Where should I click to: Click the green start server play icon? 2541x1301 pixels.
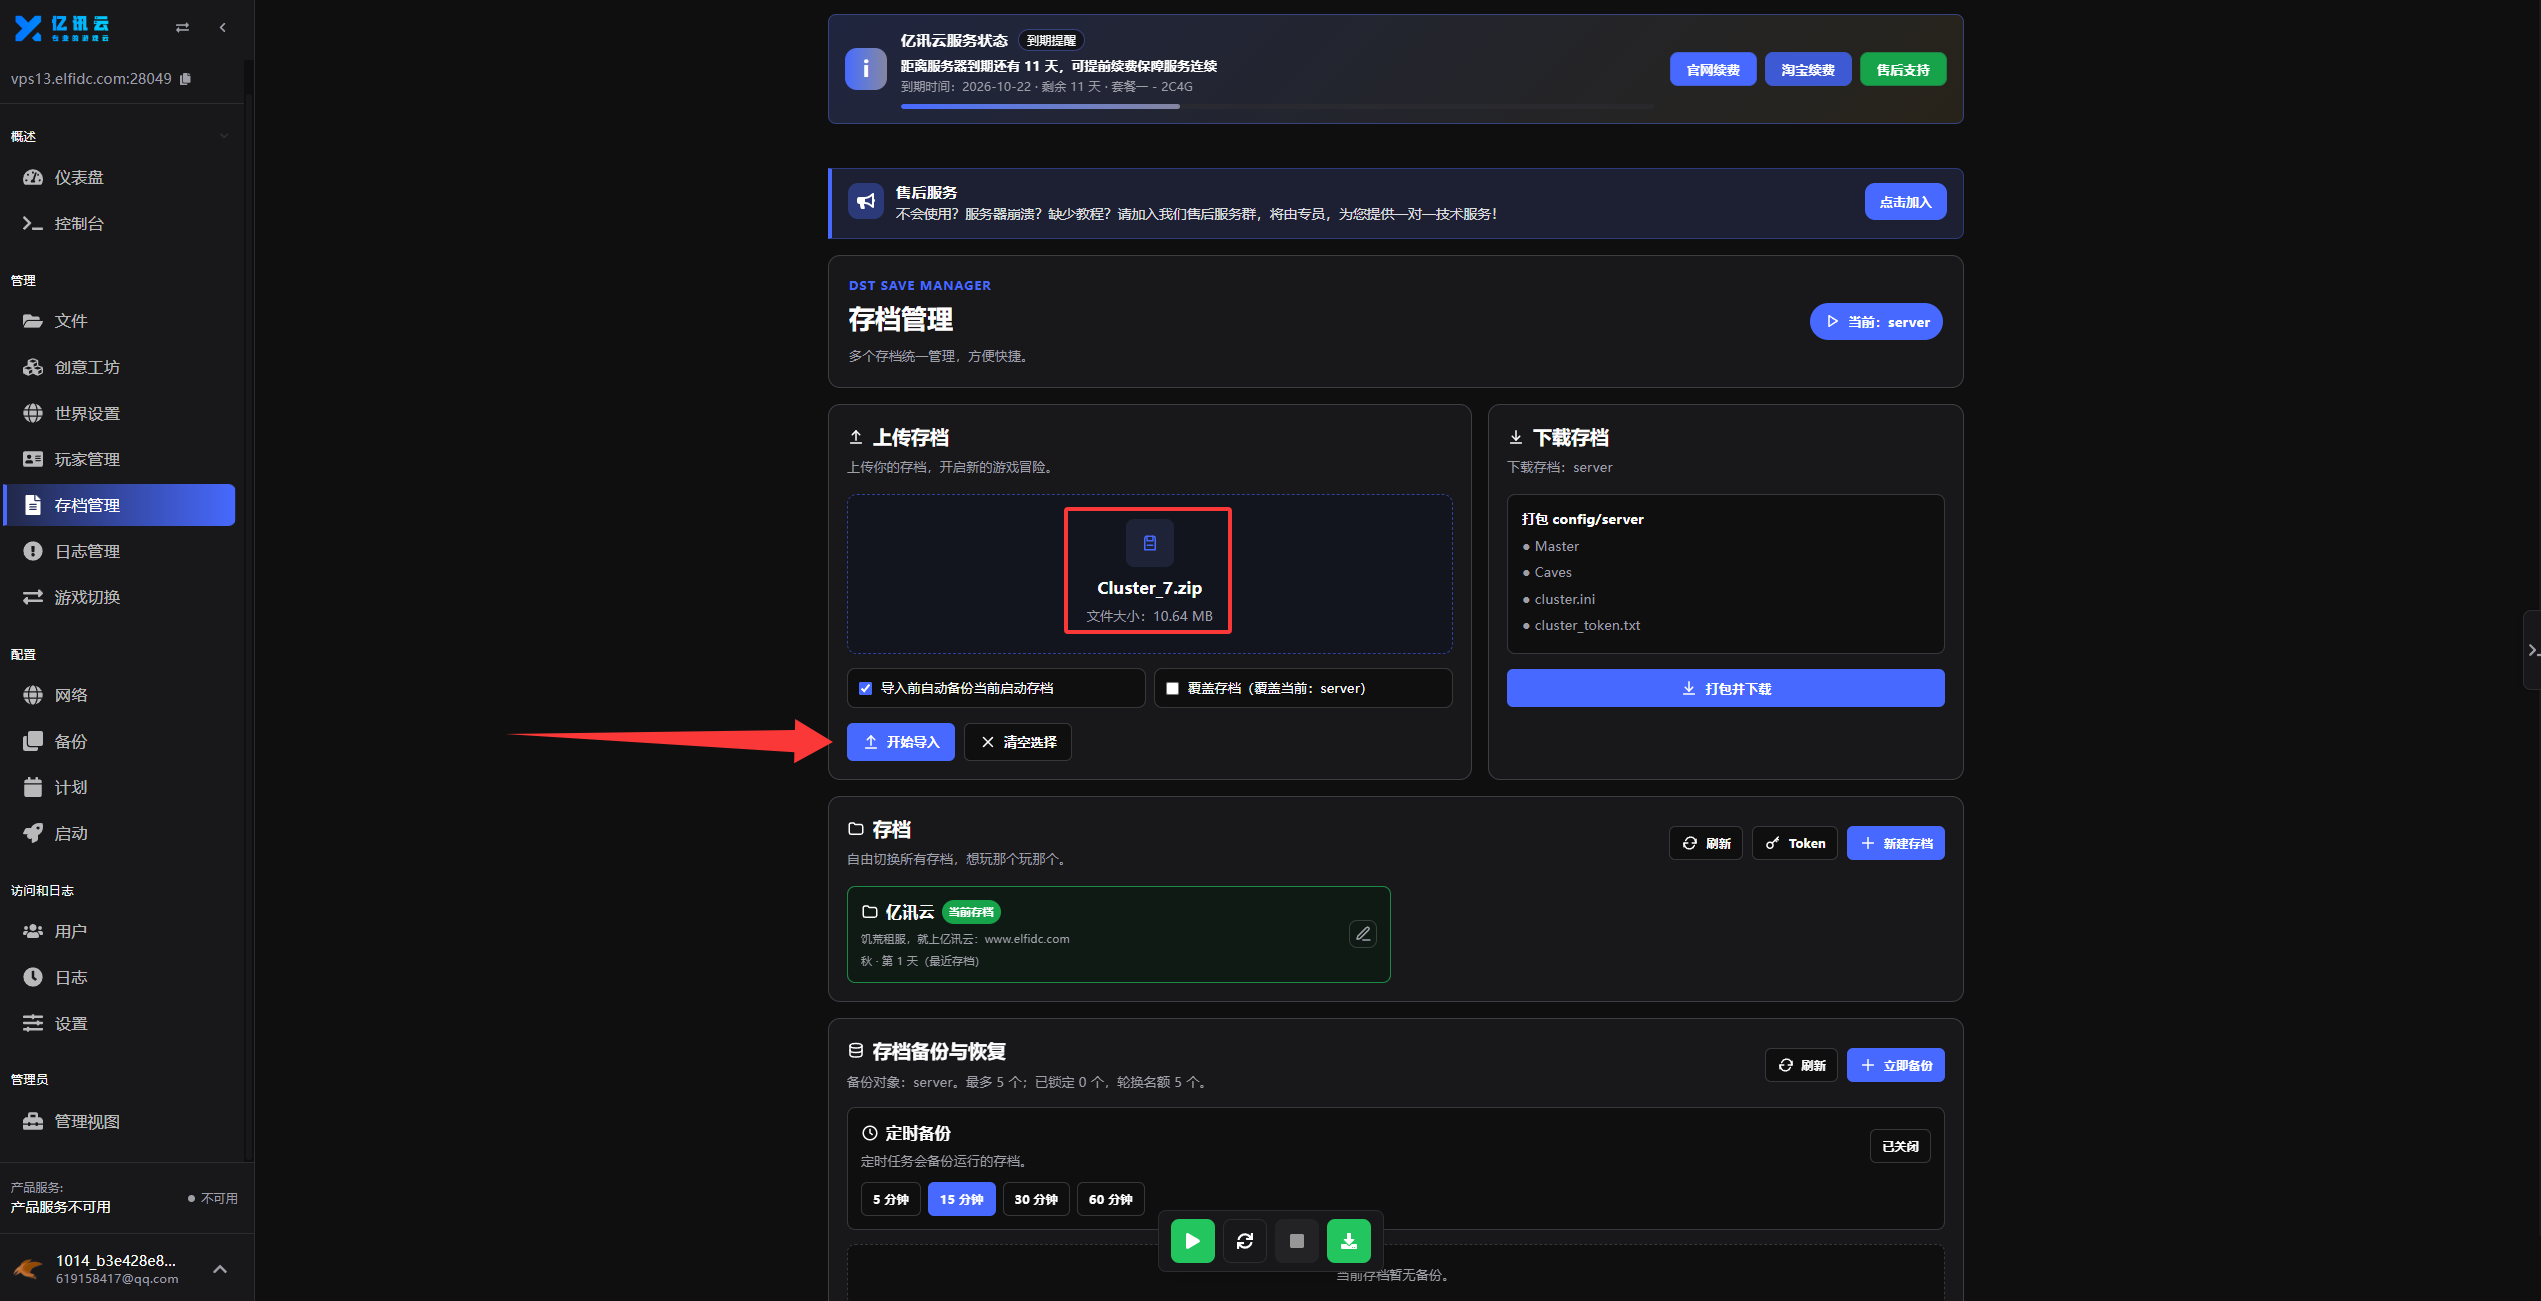point(1192,1241)
